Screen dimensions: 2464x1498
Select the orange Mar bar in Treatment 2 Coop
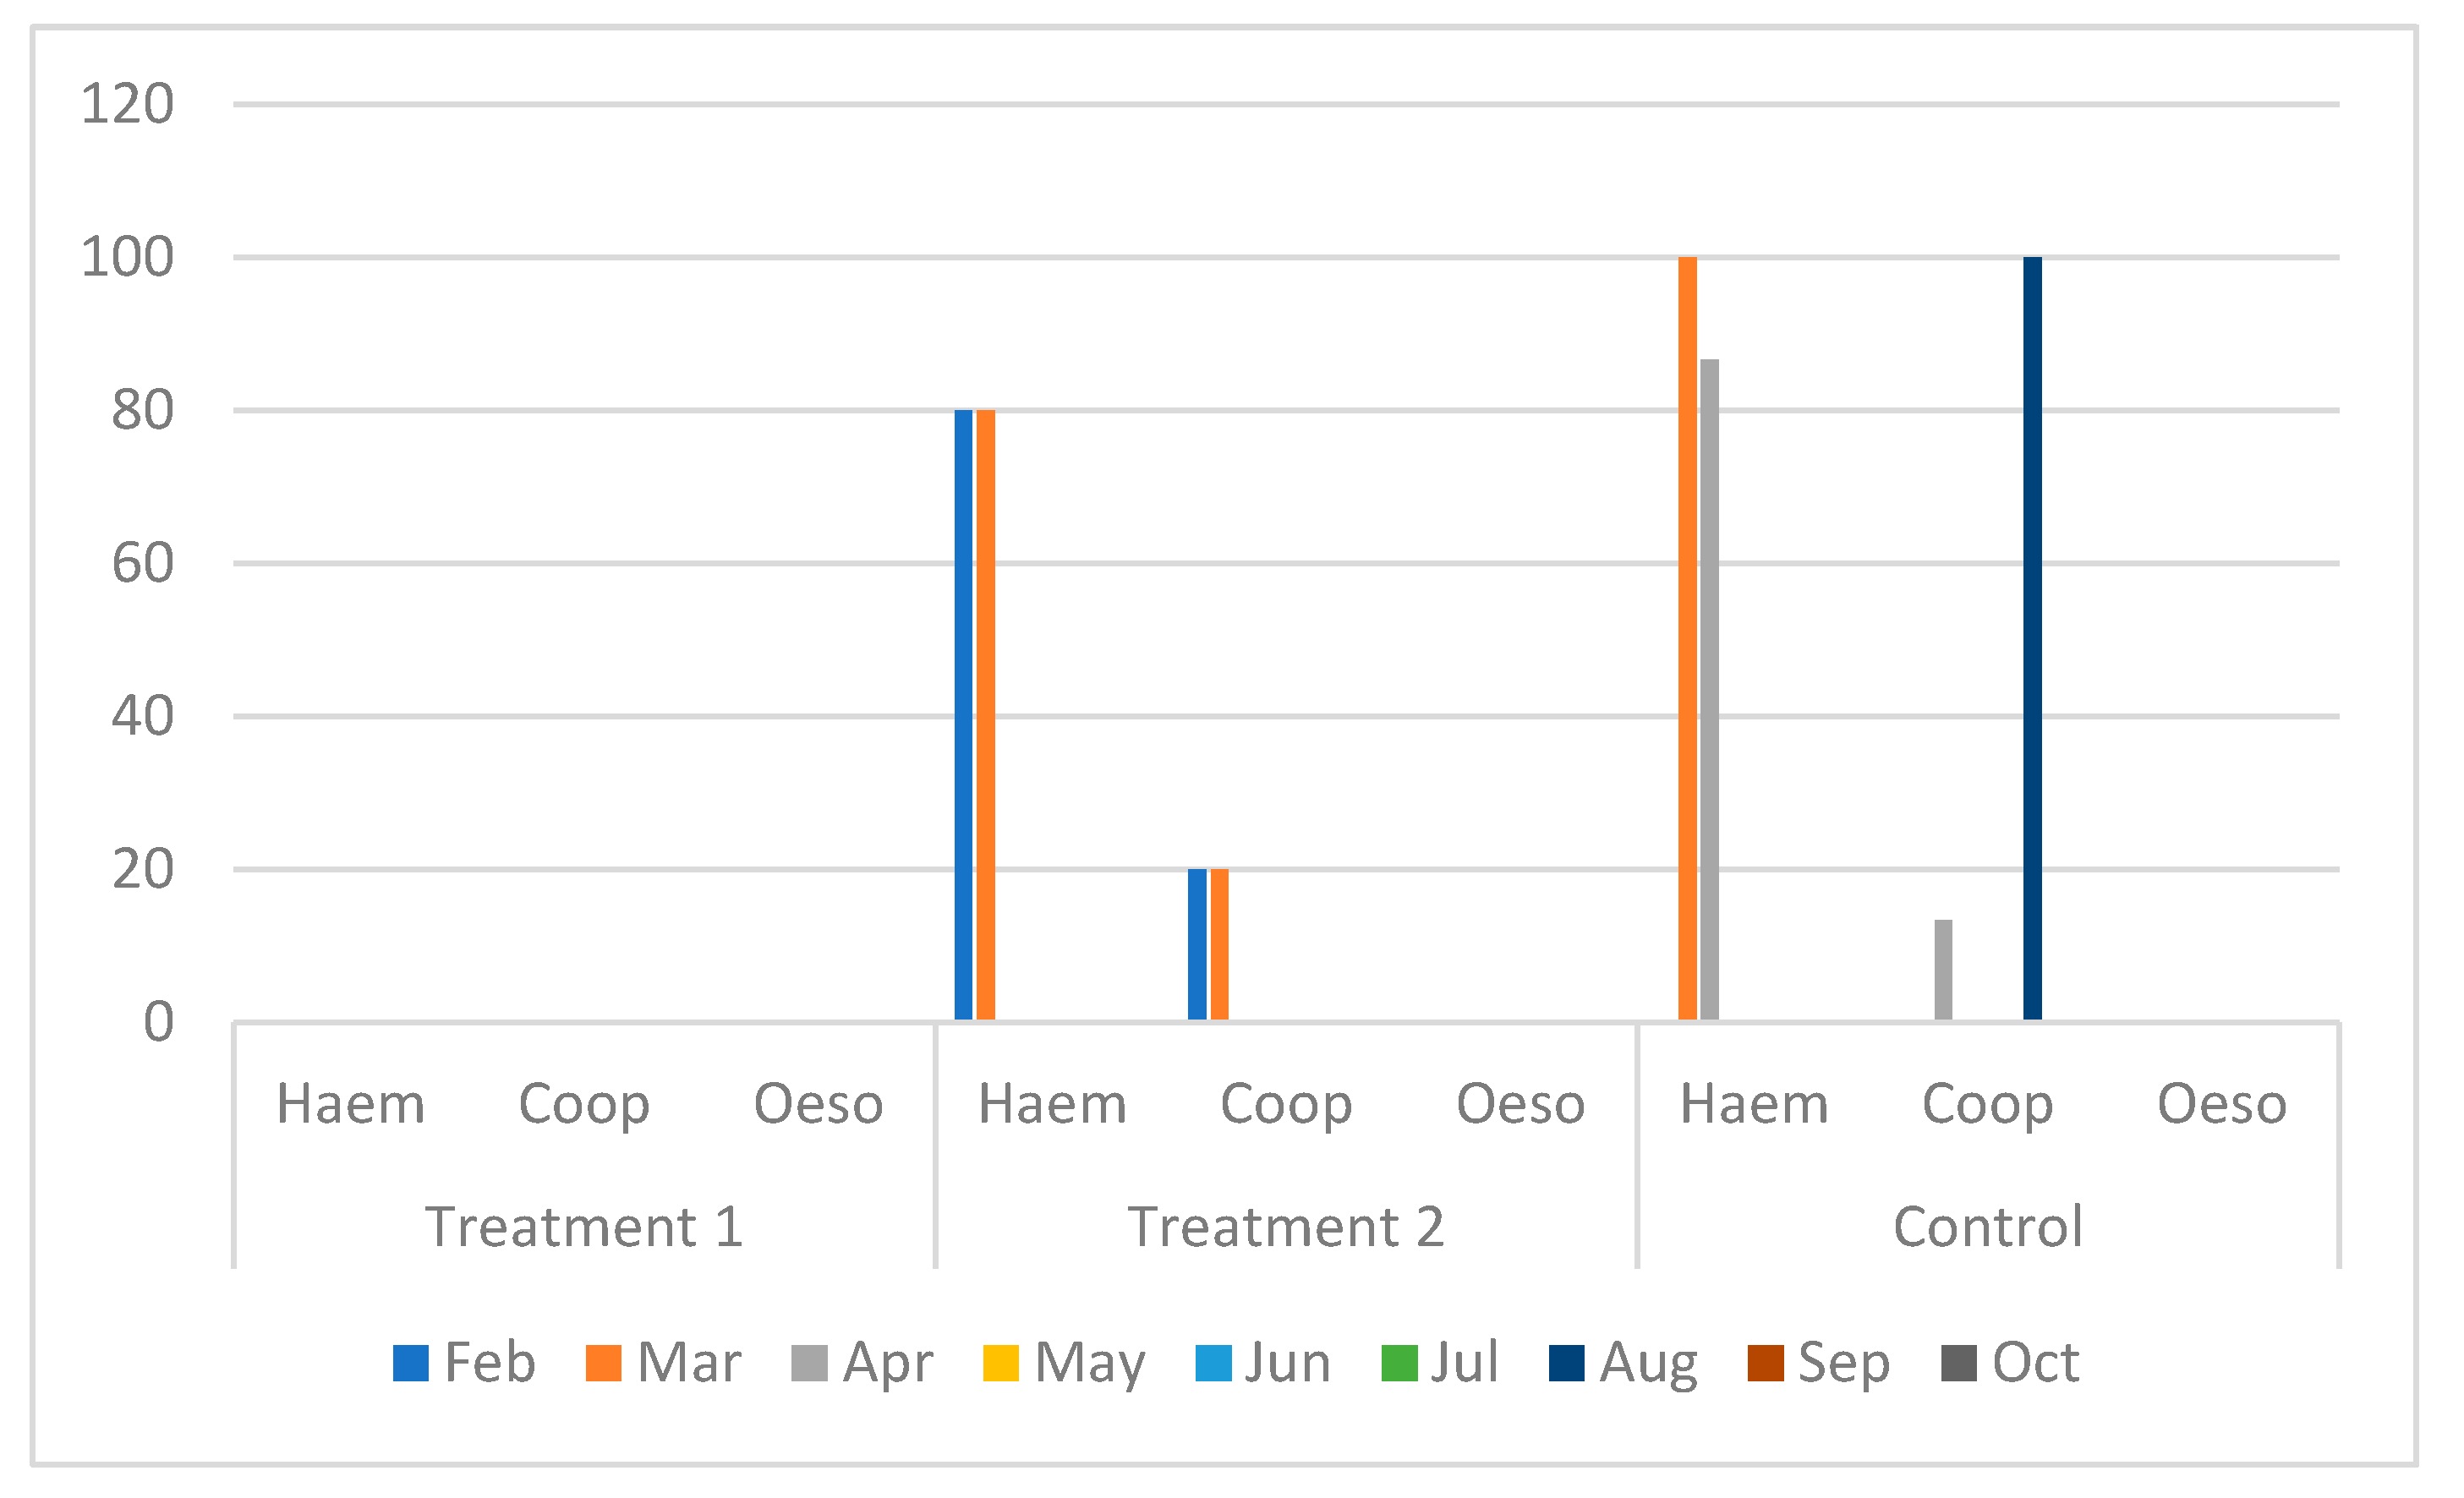(1219, 945)
